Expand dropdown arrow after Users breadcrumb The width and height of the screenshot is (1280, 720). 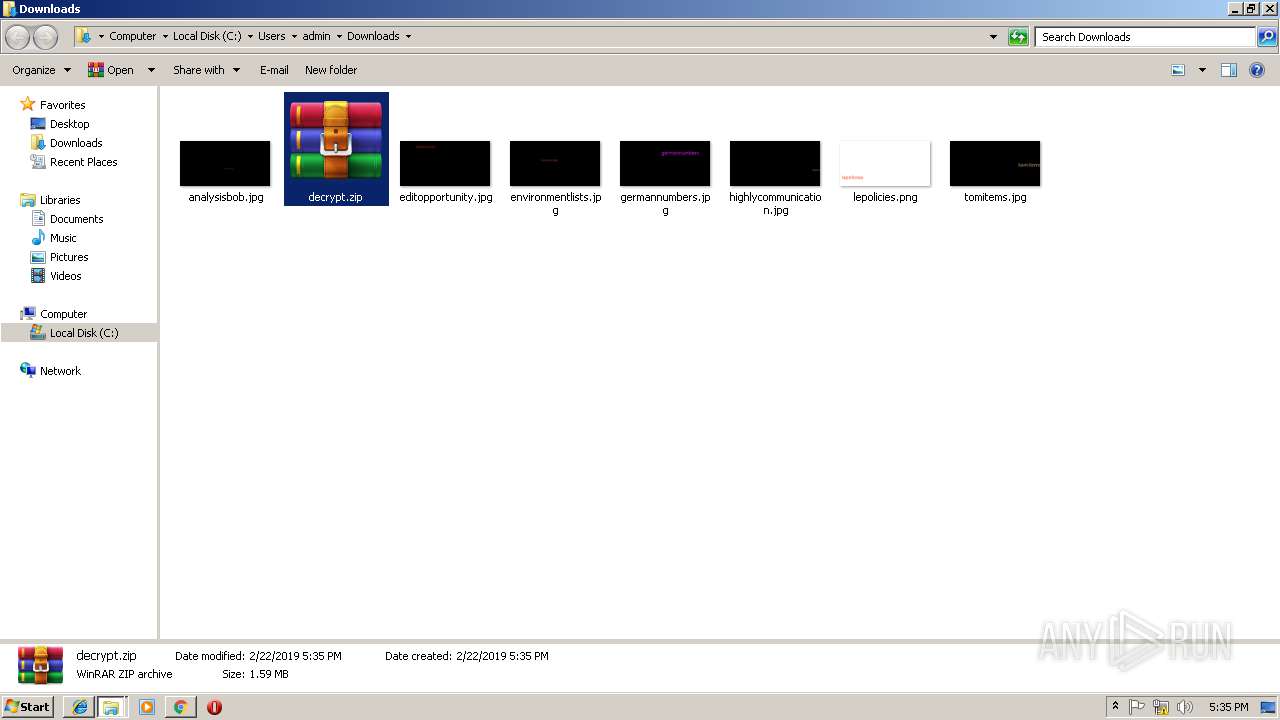(294, 36)
